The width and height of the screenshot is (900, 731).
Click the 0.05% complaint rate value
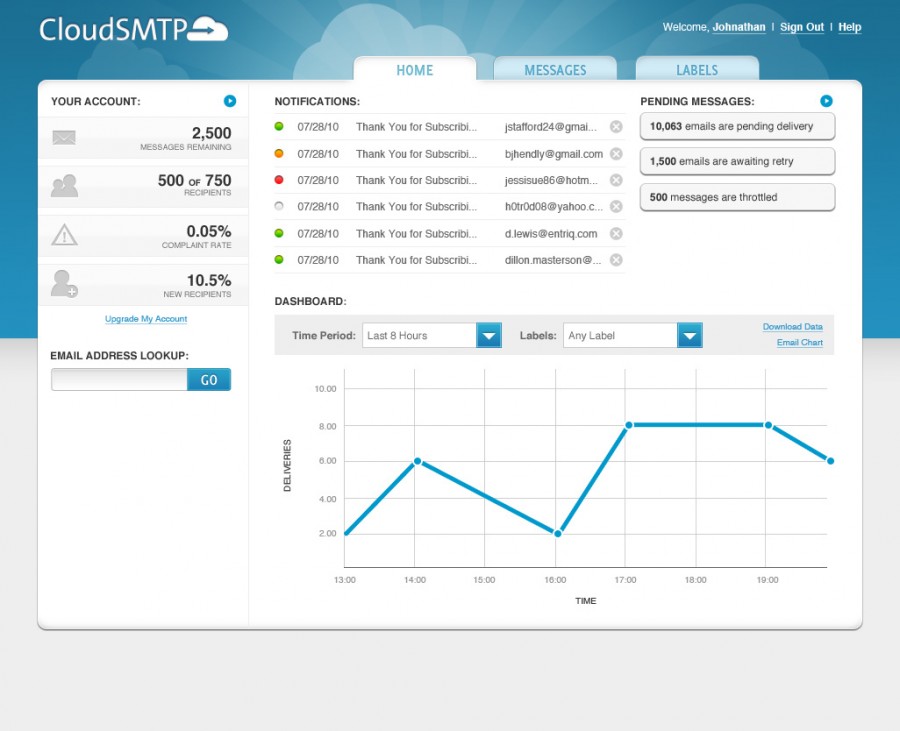[x=209, y=231]
